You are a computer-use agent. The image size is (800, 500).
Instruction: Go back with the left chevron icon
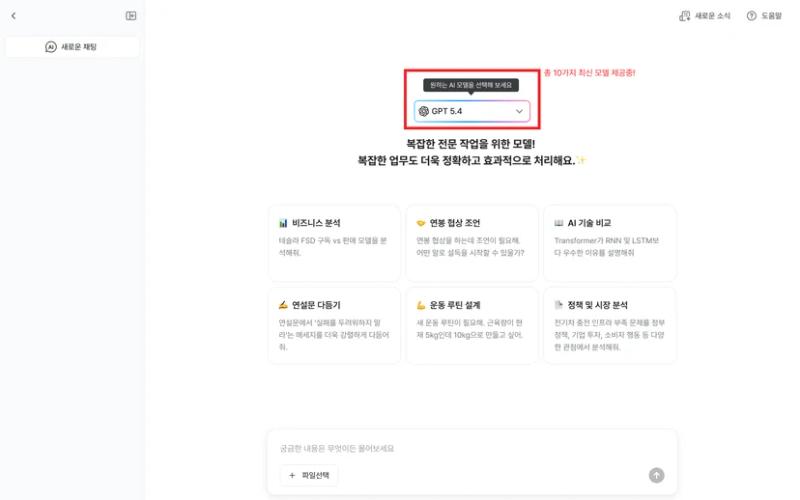point(14,16)
